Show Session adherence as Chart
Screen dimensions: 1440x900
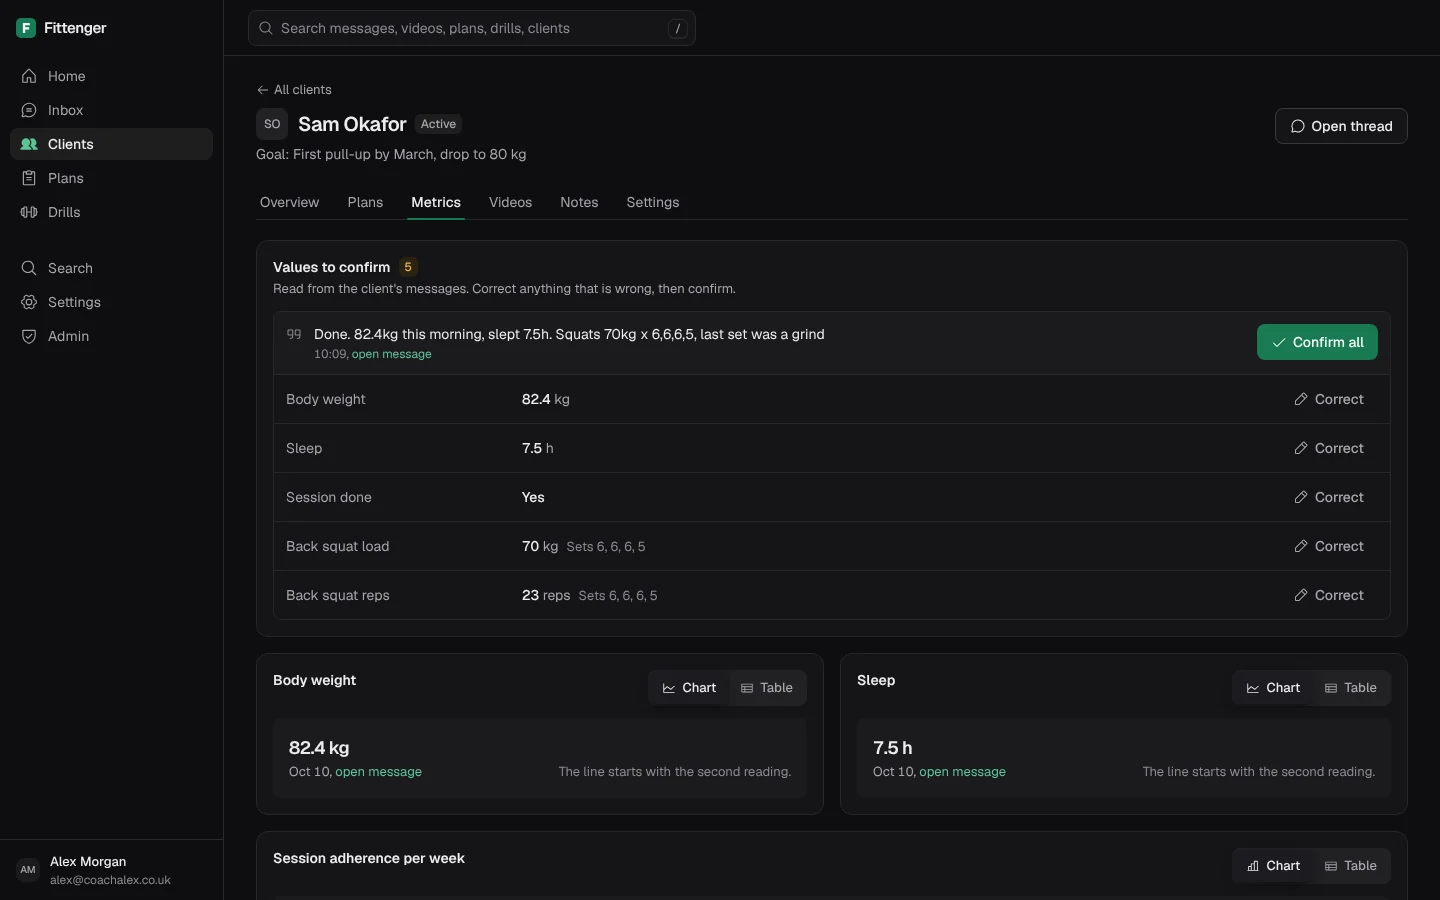[1273, 866]
